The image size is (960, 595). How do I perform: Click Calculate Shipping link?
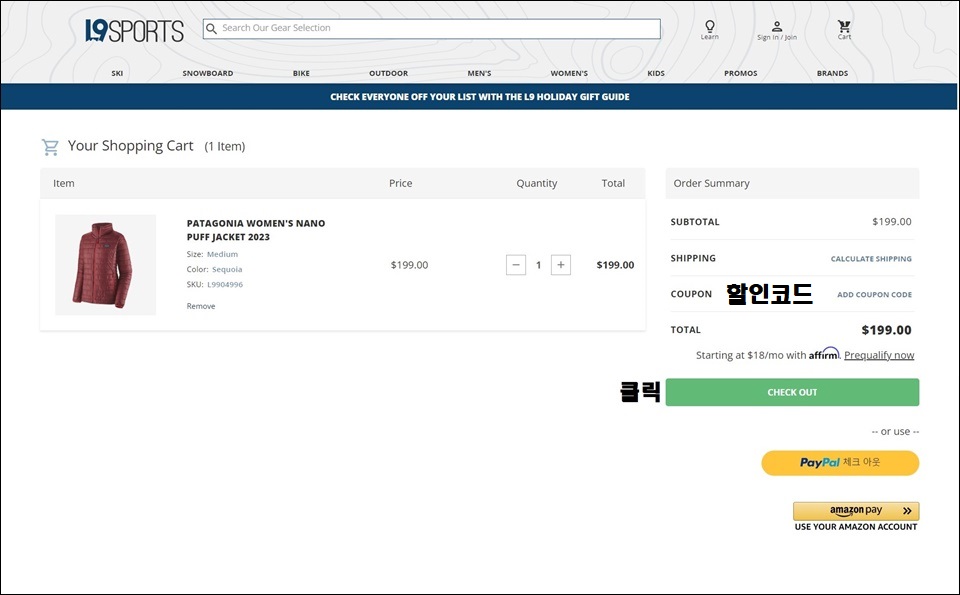pyautogui.click(x=871, y=259)
